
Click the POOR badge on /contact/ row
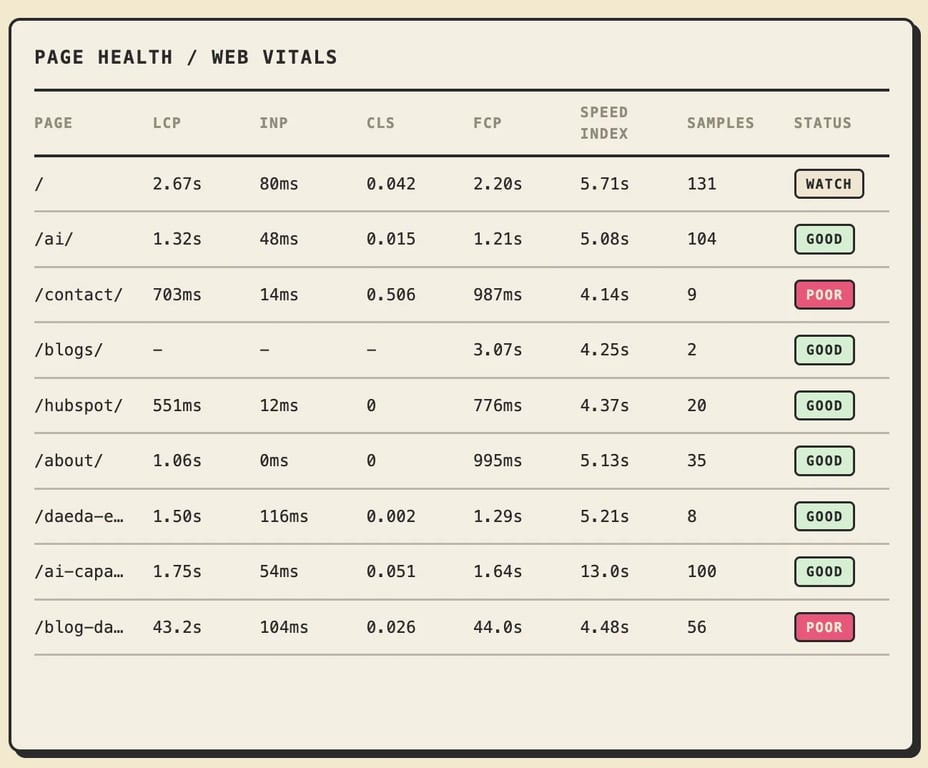pos(824,295)
